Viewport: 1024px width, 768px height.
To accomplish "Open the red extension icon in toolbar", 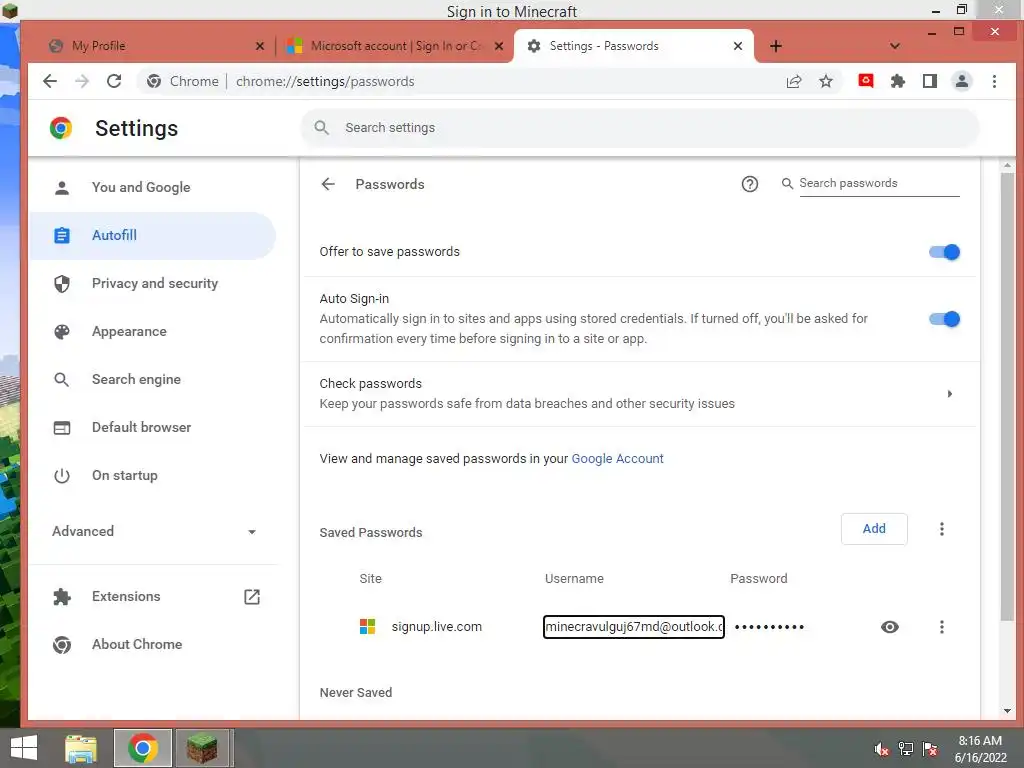I will coord(866,81).
